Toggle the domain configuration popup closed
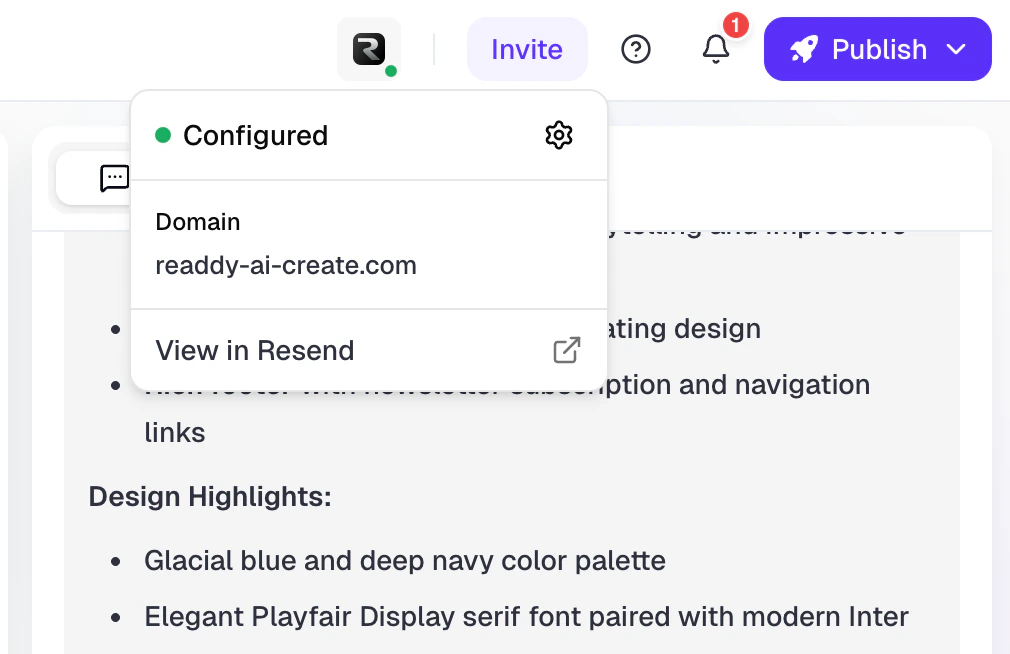This screenshot has height=654, width=1010. click(x=368, y=48)
